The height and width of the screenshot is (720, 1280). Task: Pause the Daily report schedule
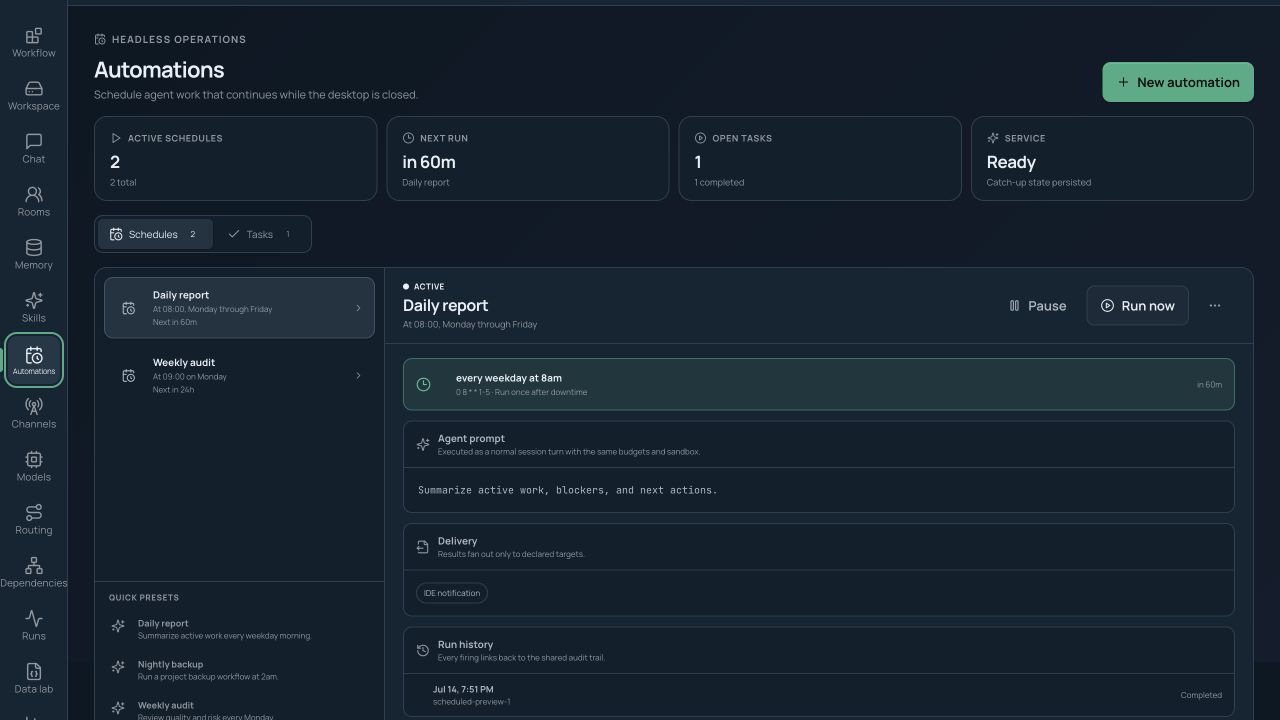(x=1038, y=306)
